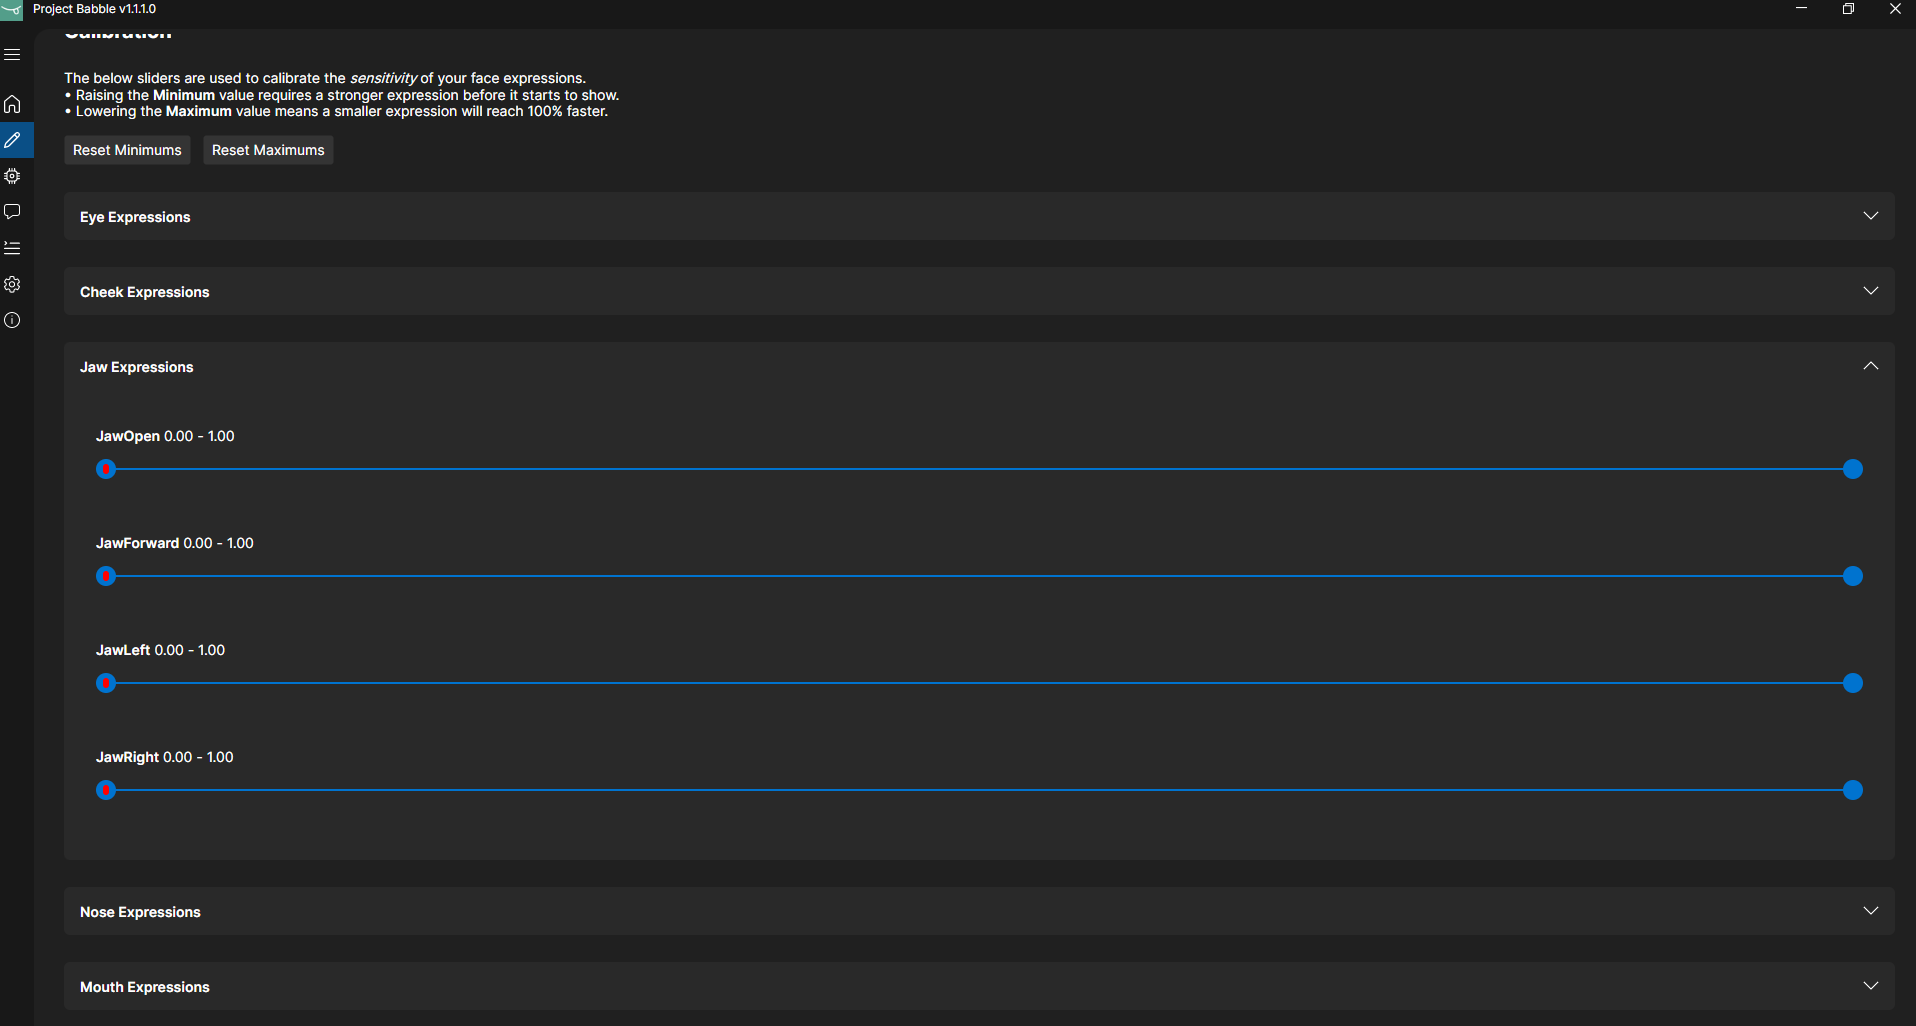This screenshot has width=1916, height=1026.
Task: Open the About info icon
Action: pos(12,320)
